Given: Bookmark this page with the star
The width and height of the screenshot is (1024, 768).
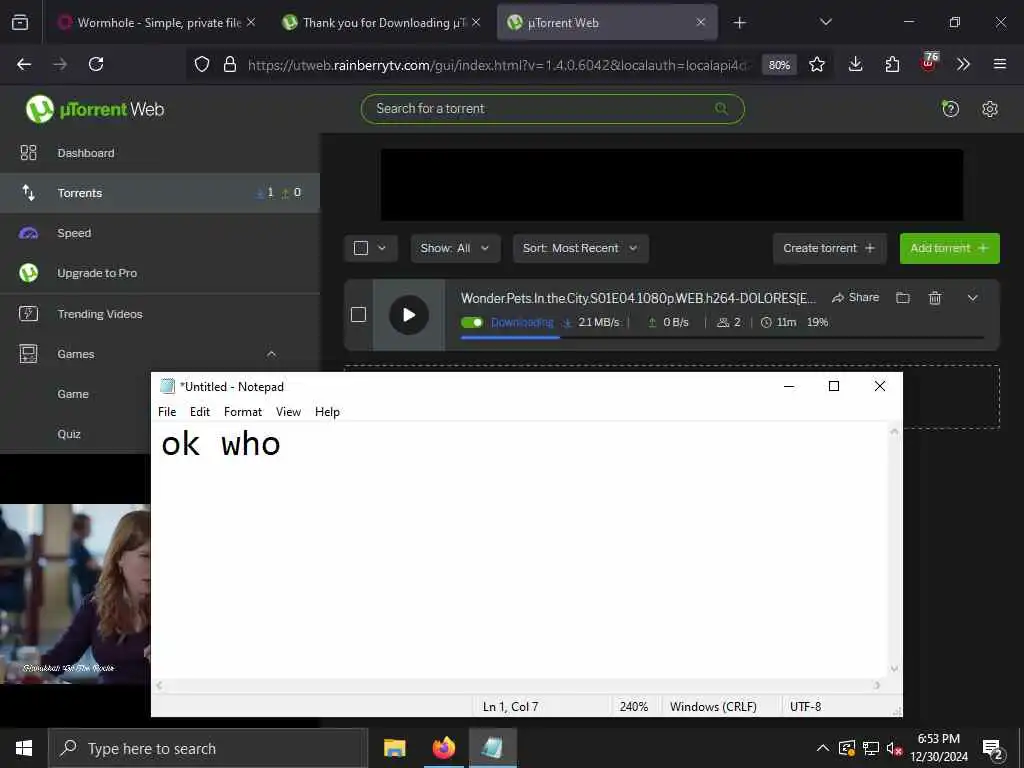Looking at the screenshot, I should (816, 64).
